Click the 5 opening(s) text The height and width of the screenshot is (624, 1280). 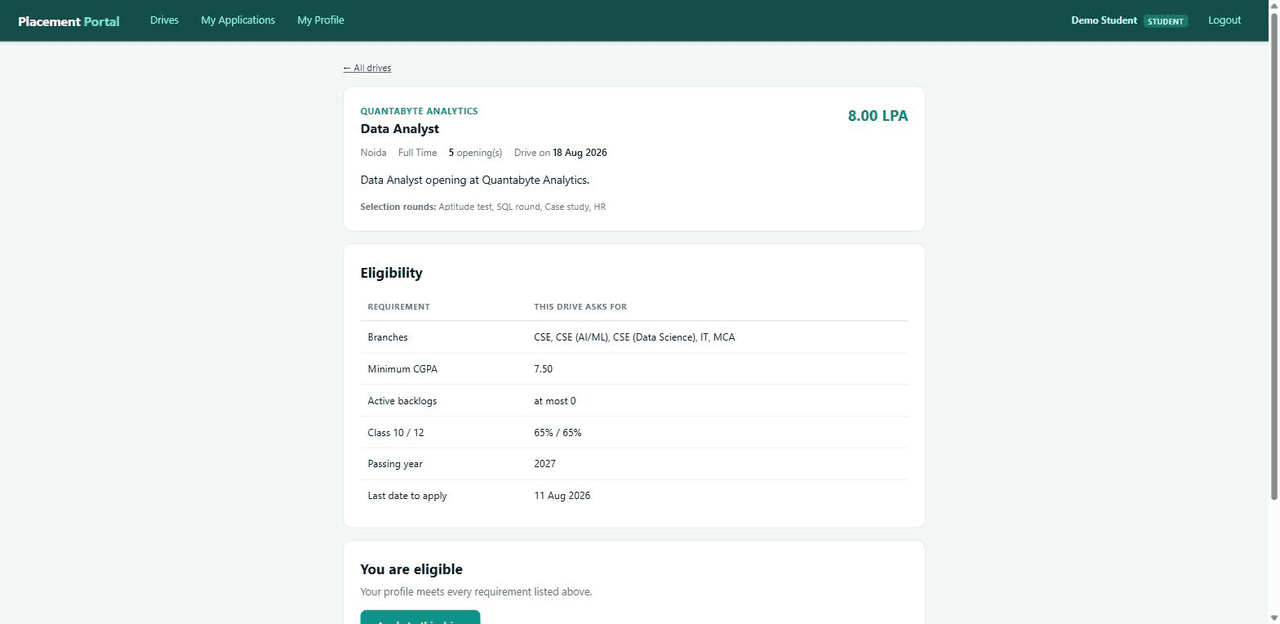click(x=475, y=153)
